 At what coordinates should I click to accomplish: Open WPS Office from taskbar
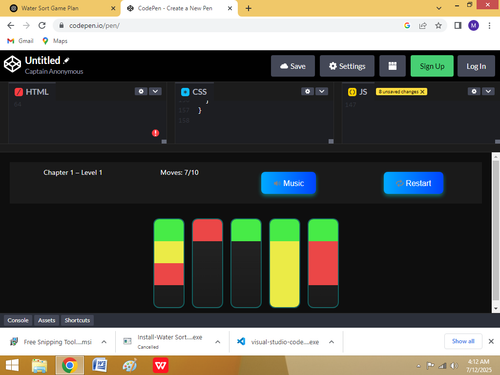(x=160, y=366)
